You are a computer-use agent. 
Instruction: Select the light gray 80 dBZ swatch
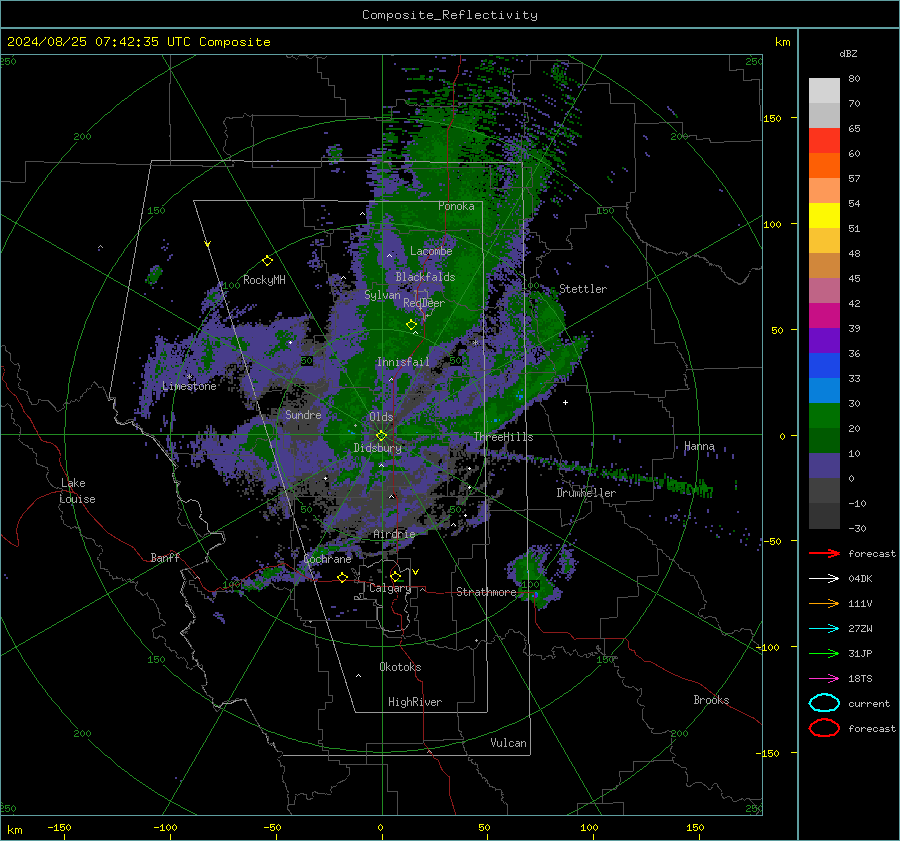(x=824, y=90)
